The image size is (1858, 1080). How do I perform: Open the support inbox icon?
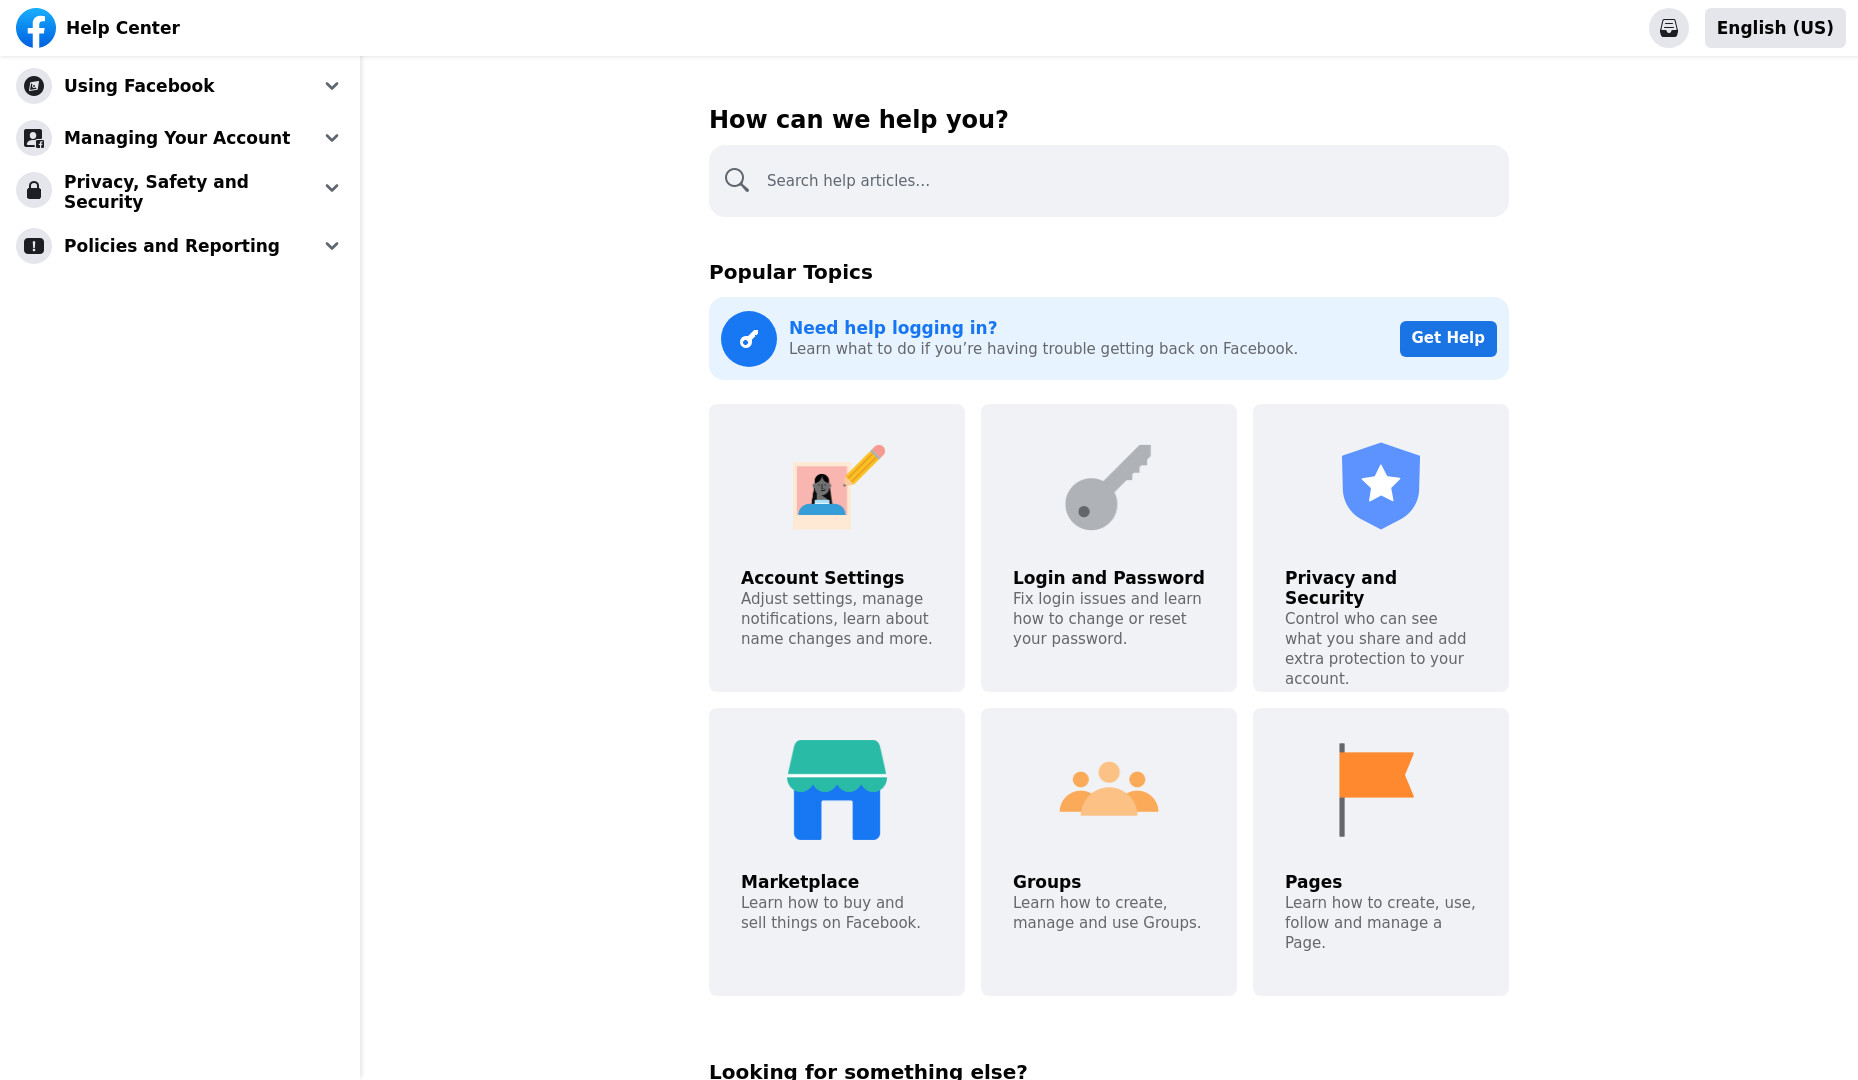click(x=1668, y=28)
